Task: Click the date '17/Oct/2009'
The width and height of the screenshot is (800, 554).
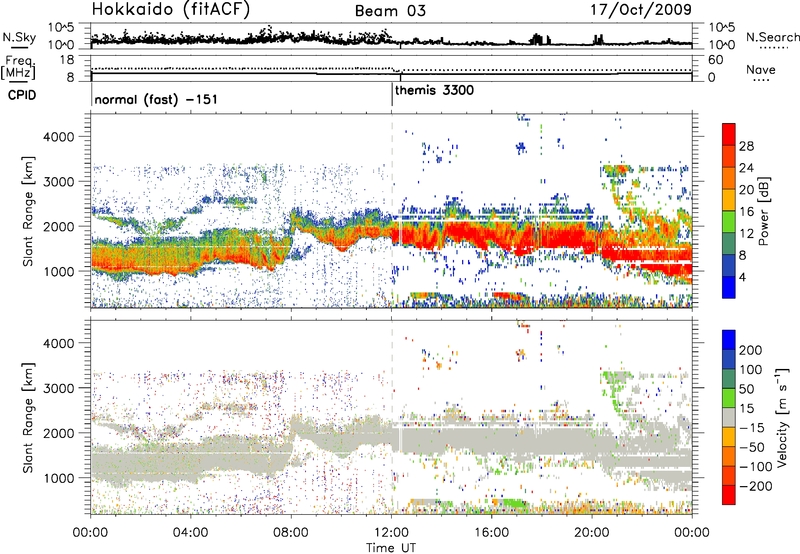Action: 641,10
